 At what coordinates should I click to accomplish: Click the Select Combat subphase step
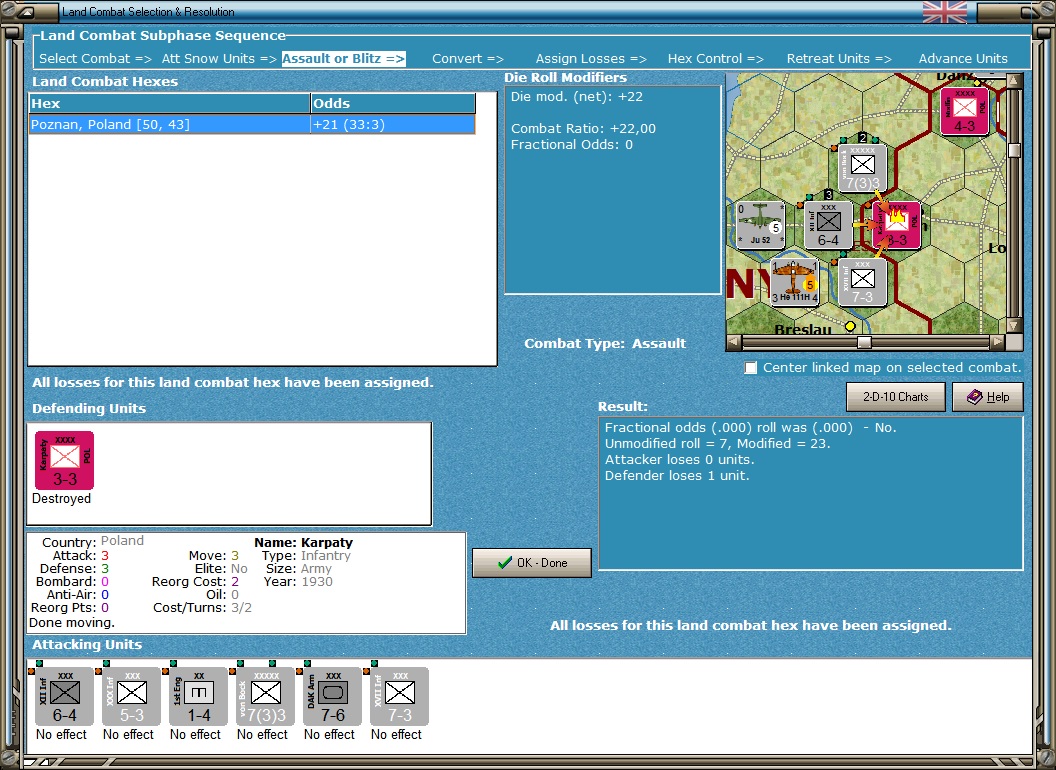click(95, 59)
